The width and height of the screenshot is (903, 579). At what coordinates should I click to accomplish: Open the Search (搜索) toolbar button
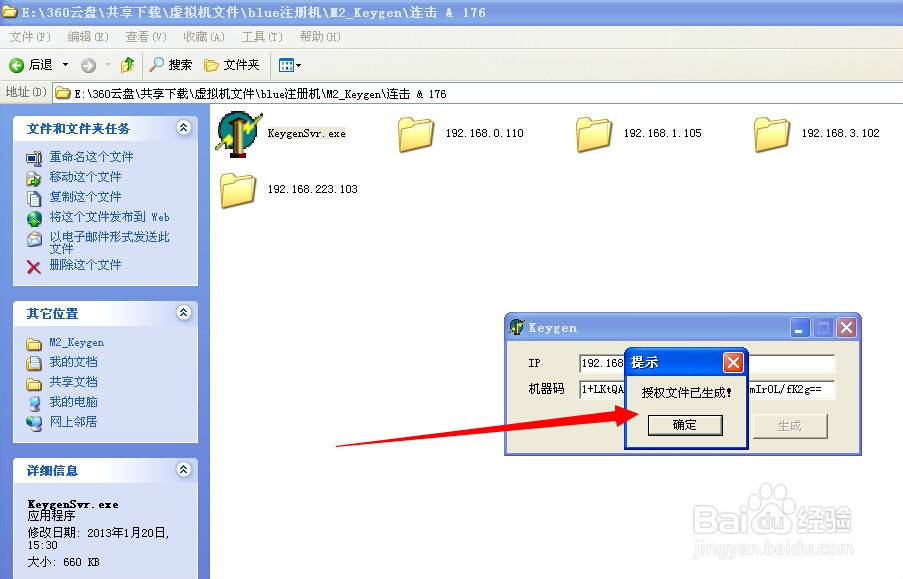click(170, 65)
